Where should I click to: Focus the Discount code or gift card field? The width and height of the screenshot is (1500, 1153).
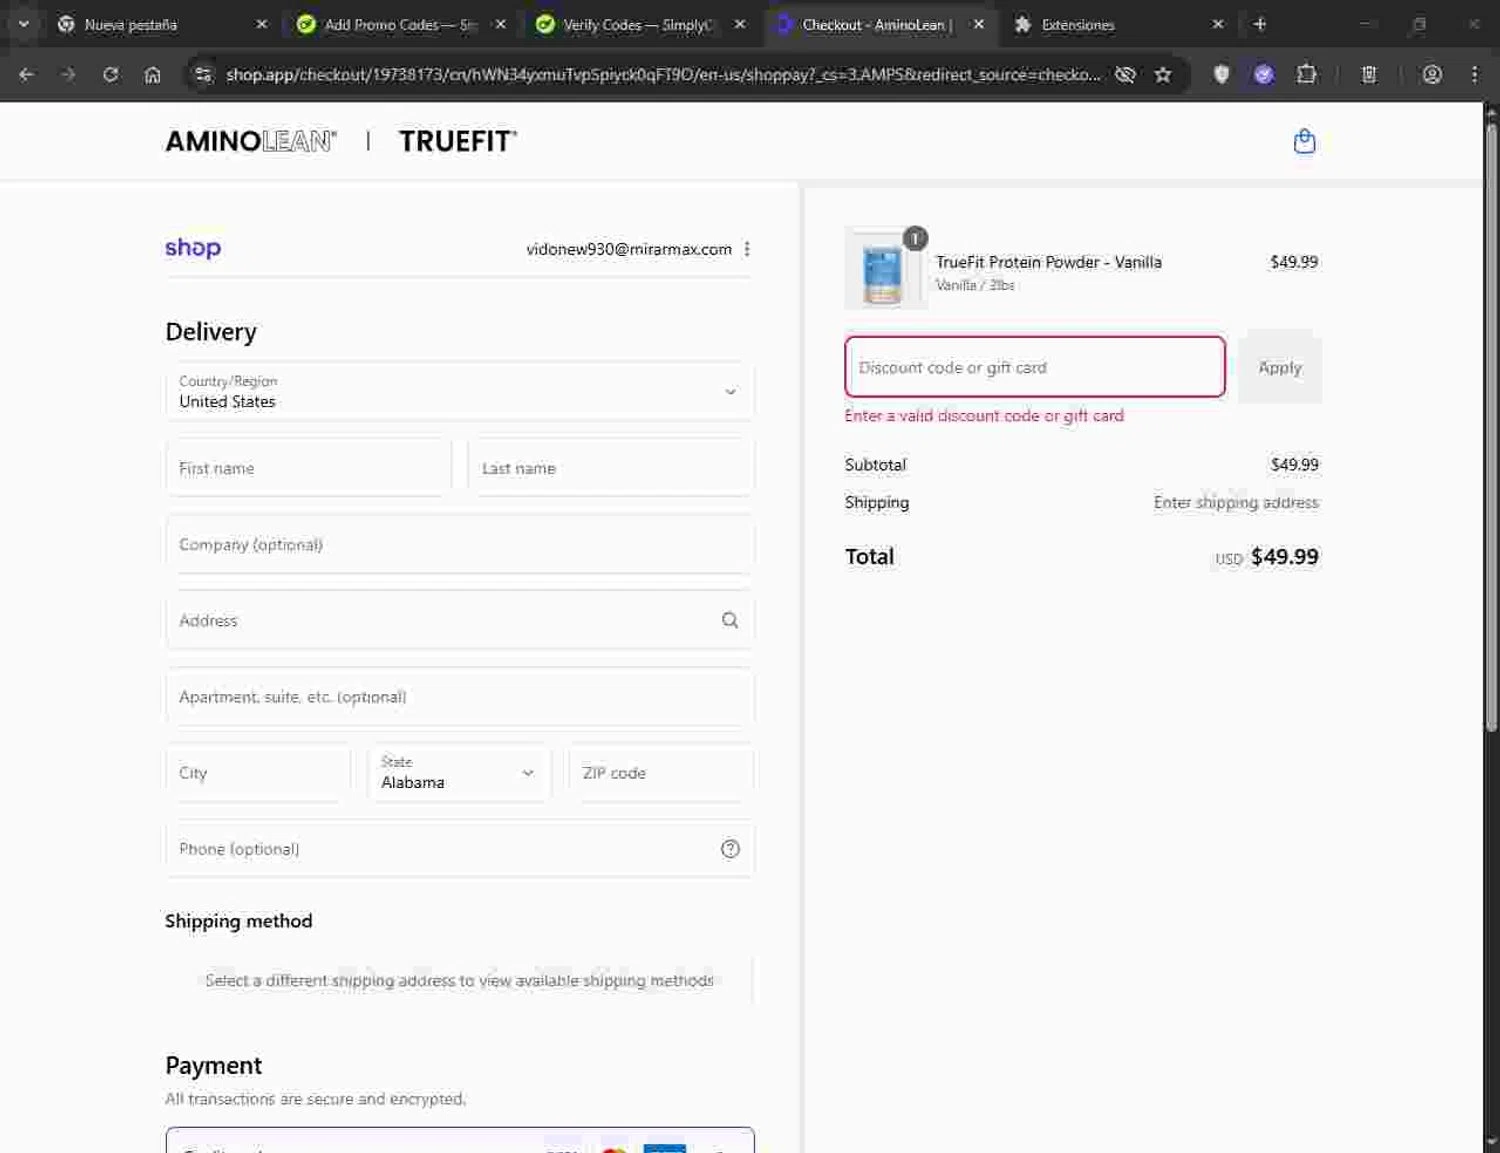click(x=1035, y=367)
